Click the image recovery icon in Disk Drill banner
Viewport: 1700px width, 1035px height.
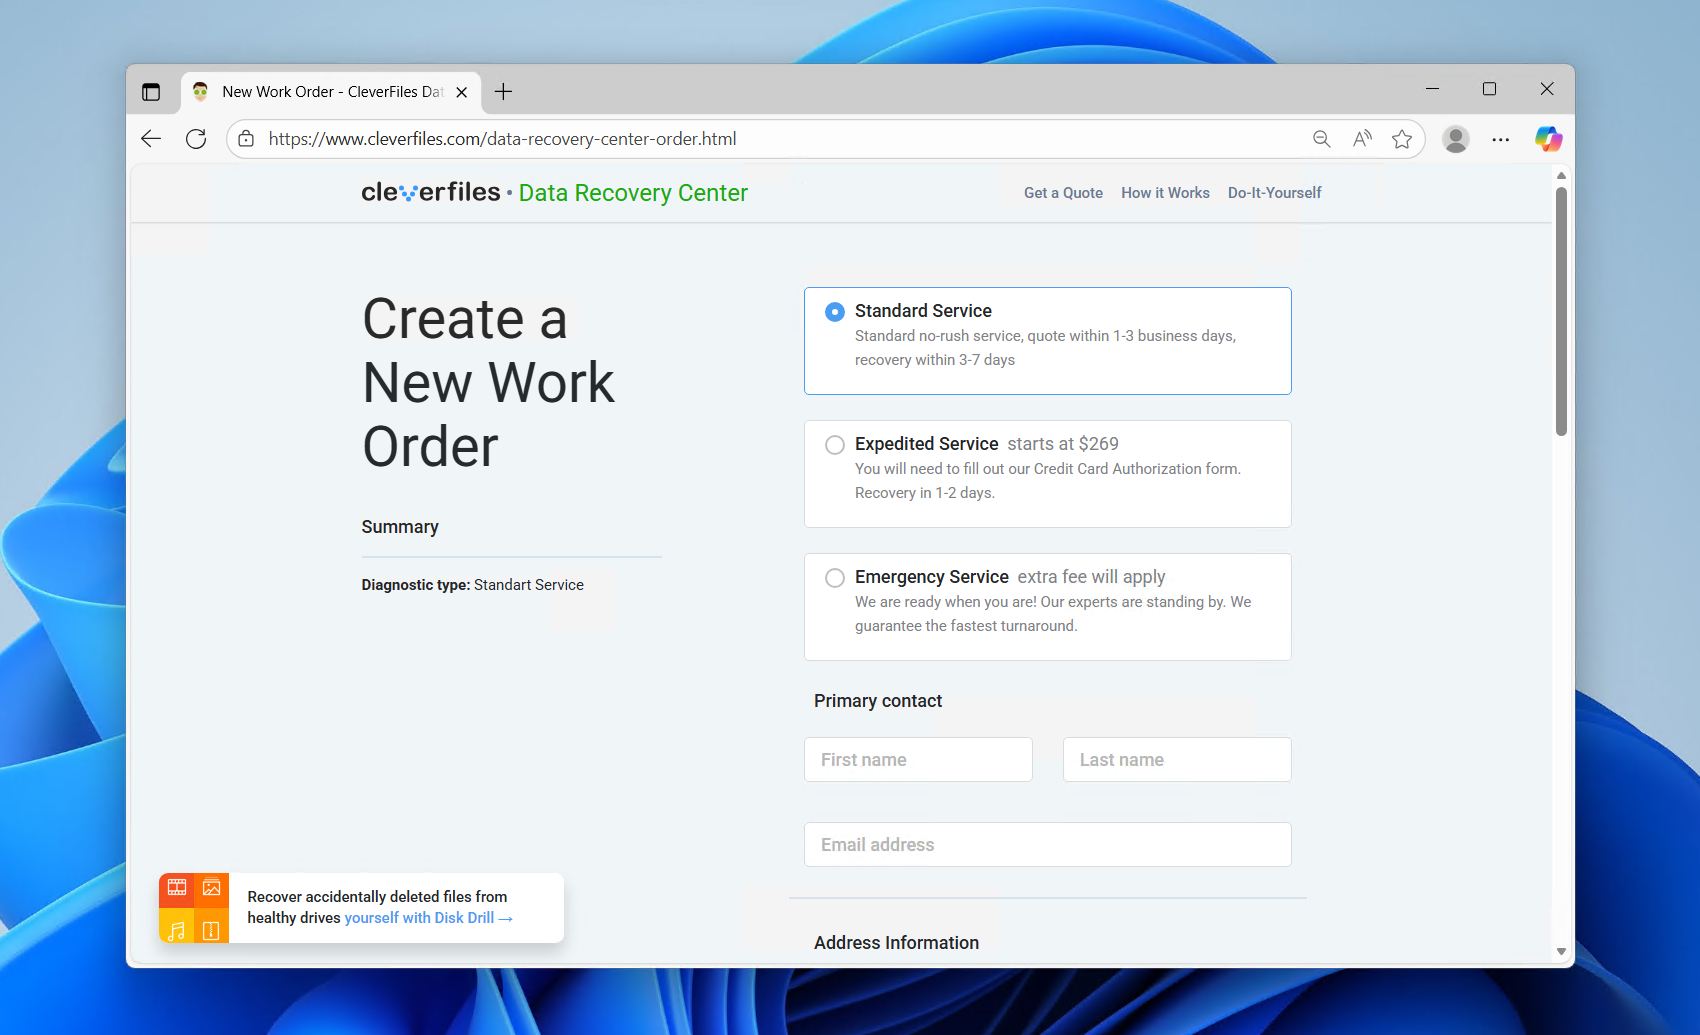(x=211, y=887)
